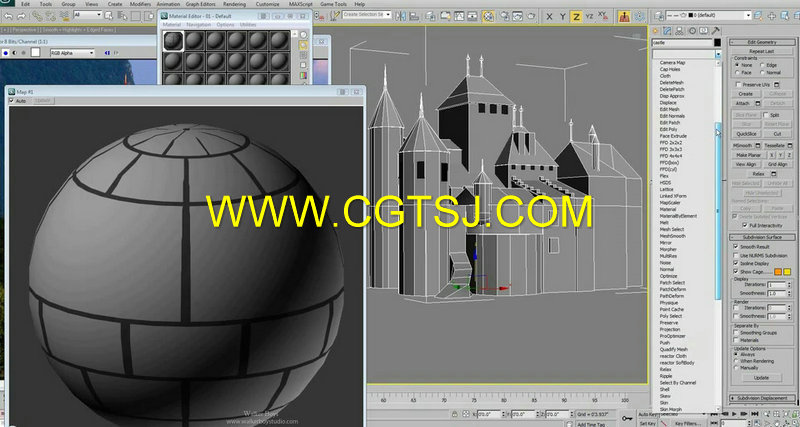The image size is (800, 427).
Task: Open the Rendering menu
Action: [234, 4]
